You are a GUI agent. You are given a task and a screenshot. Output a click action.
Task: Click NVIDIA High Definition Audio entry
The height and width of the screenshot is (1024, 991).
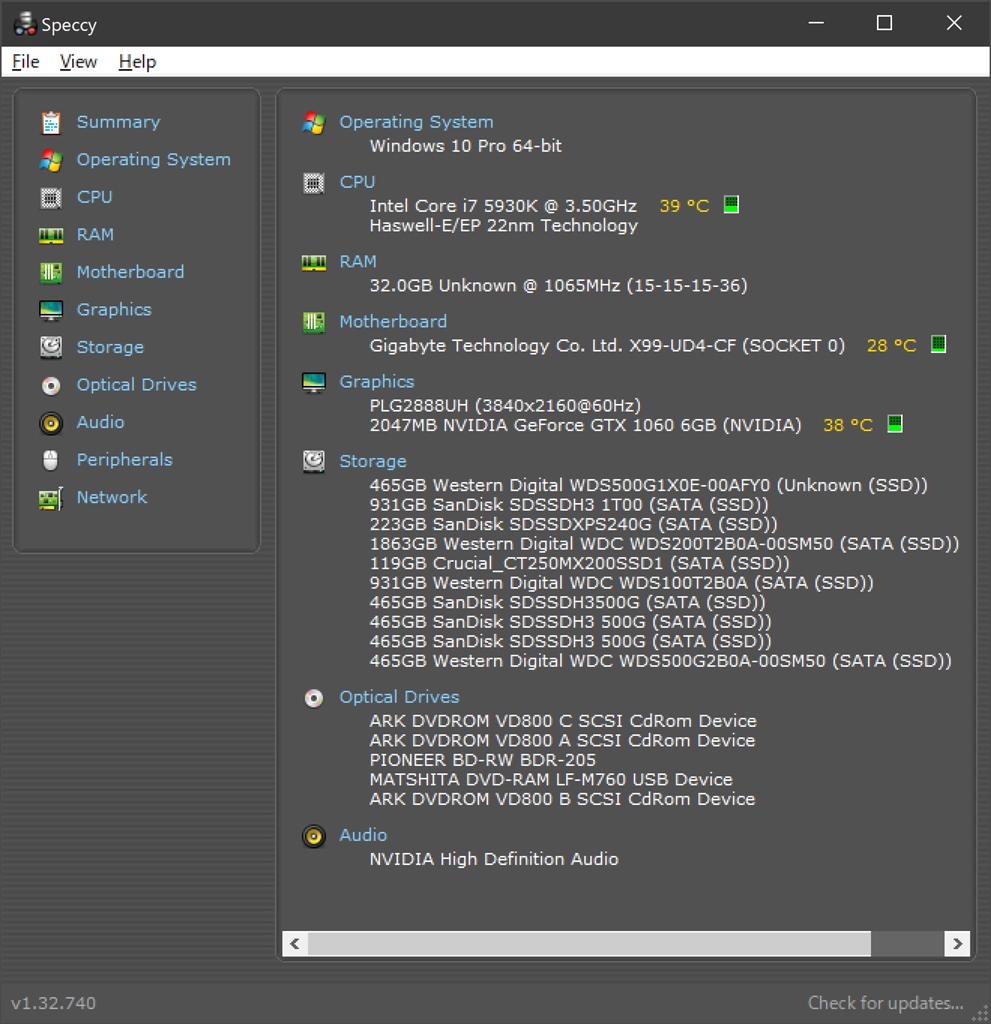pyautogui.click(x=494, y=859)
